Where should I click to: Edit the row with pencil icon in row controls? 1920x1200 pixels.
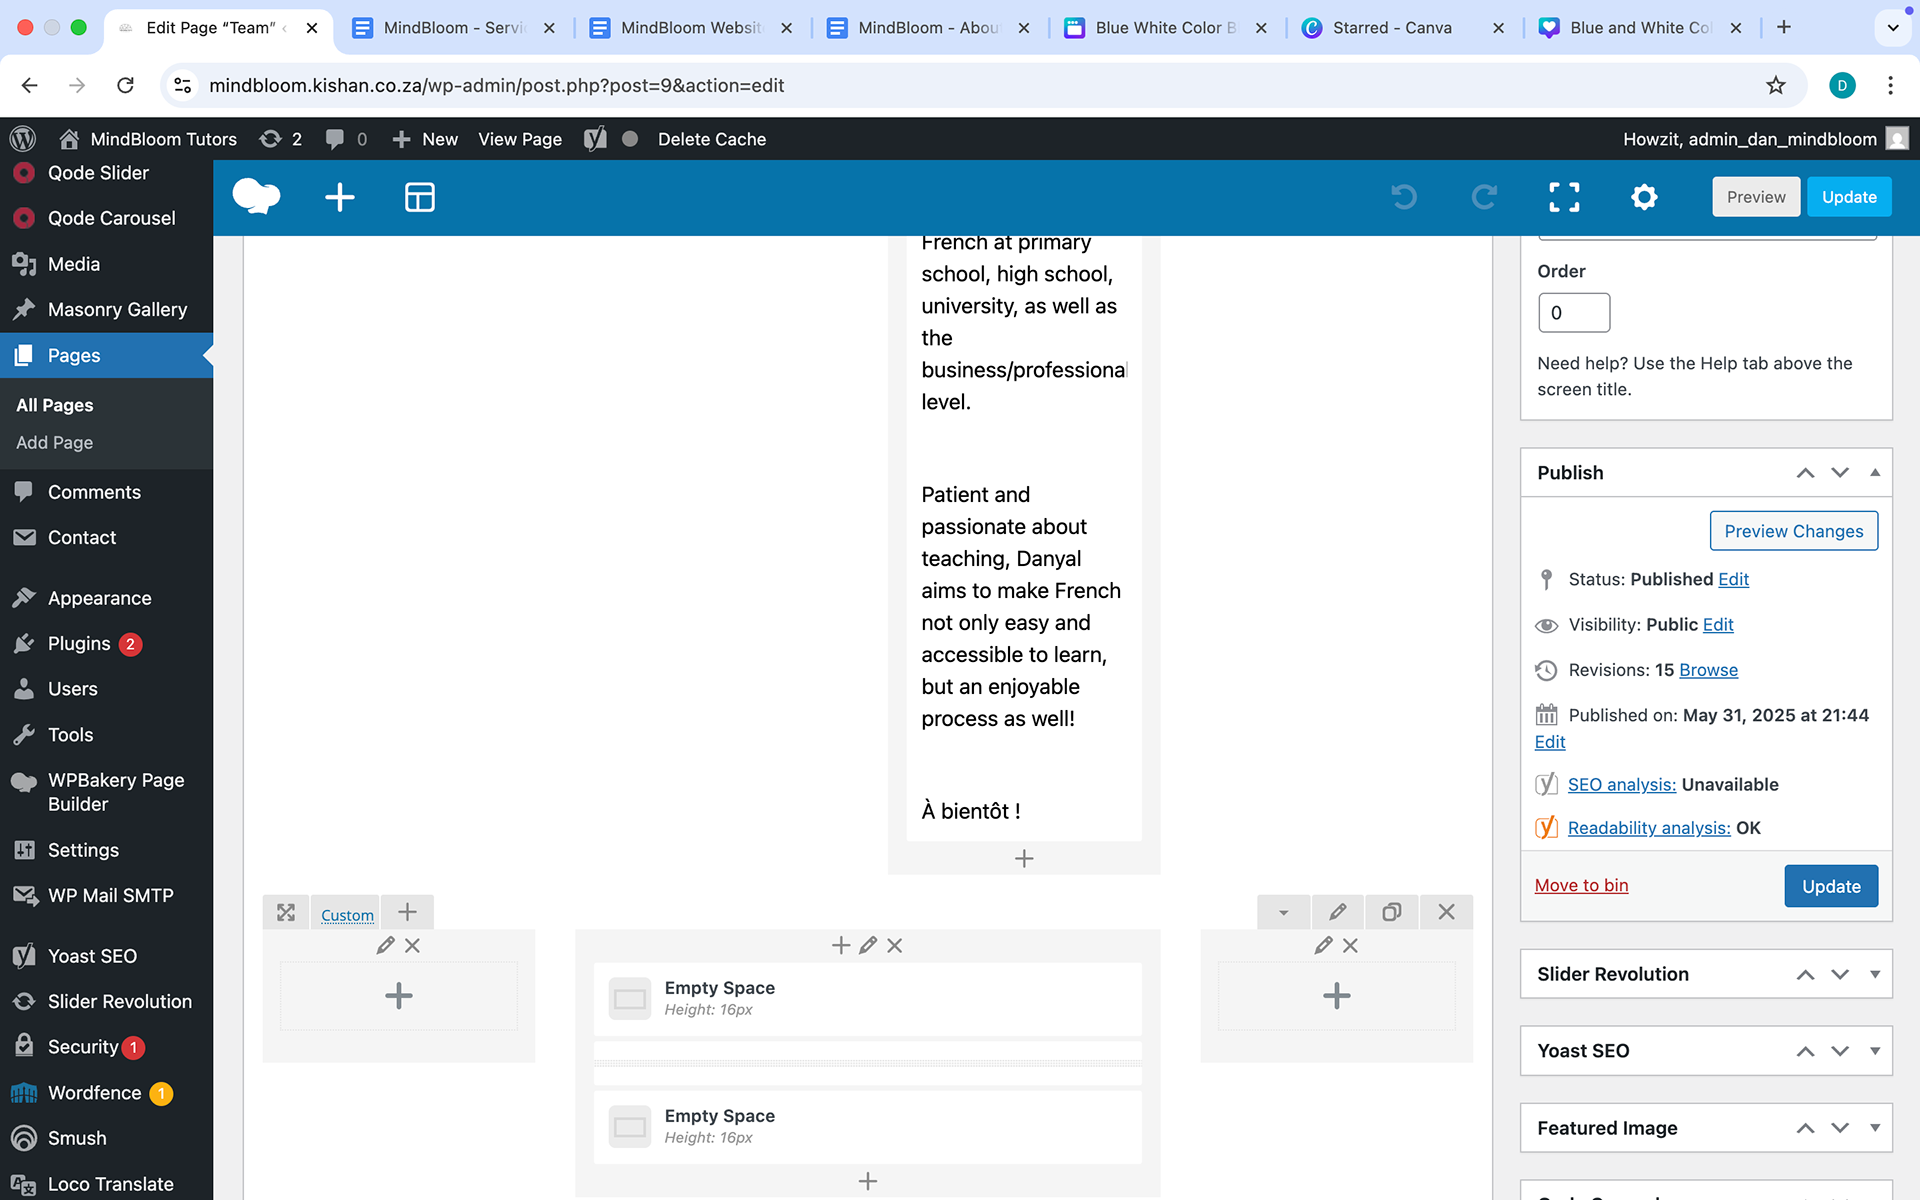point(1337,912)
